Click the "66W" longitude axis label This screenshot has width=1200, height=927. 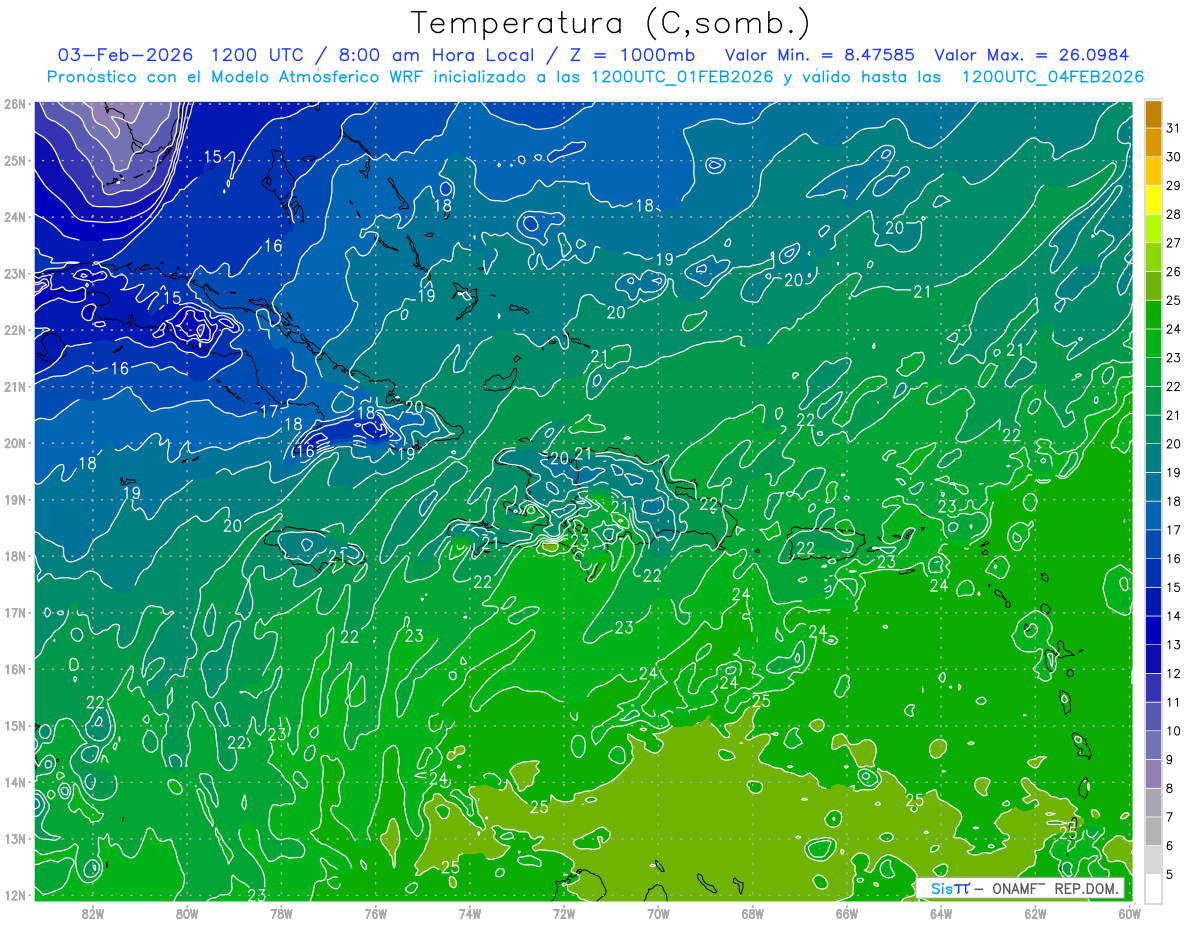pyautogui.click(x=846, y=914)
